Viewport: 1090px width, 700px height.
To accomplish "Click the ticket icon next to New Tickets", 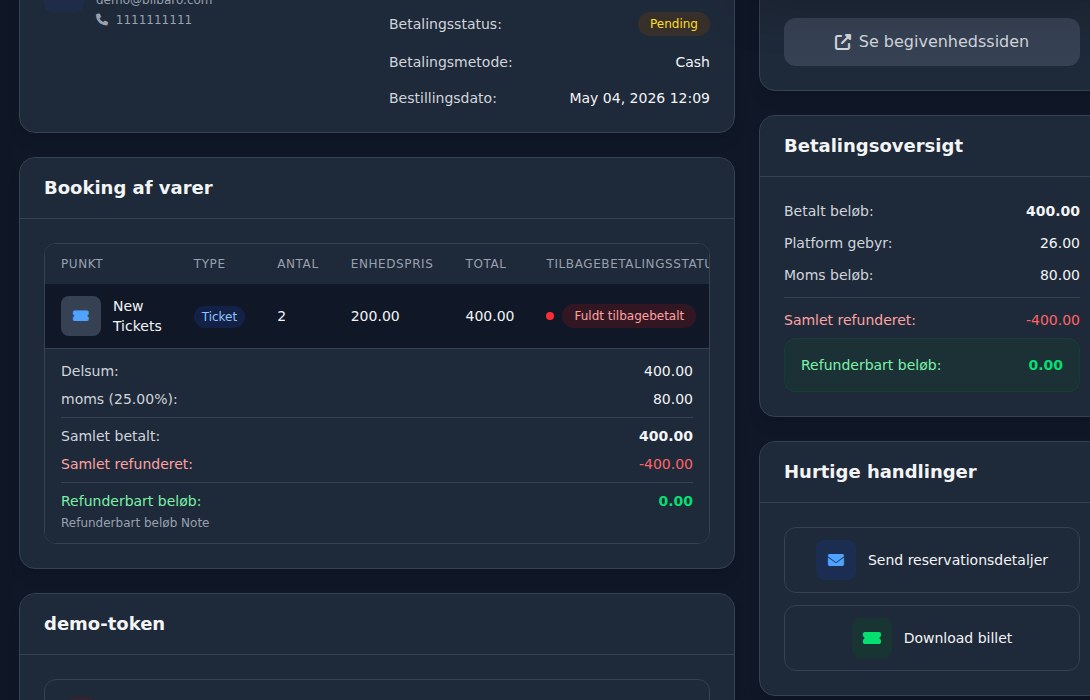I will (x=81, y=316).
